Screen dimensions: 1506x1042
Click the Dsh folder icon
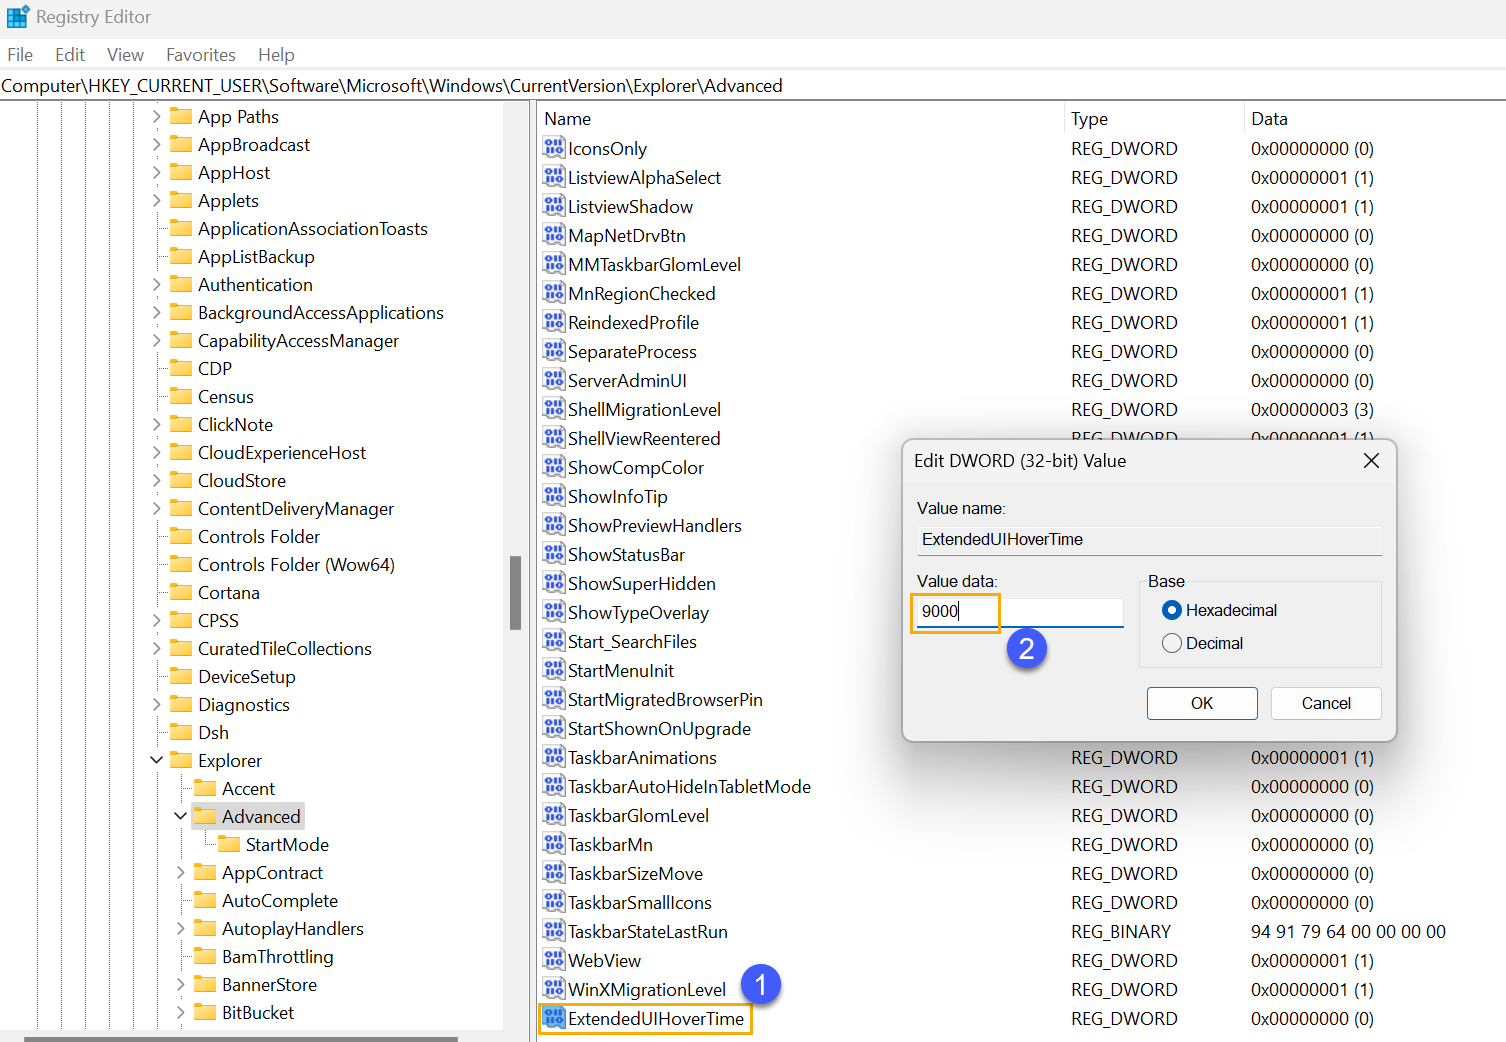[181, 732]
